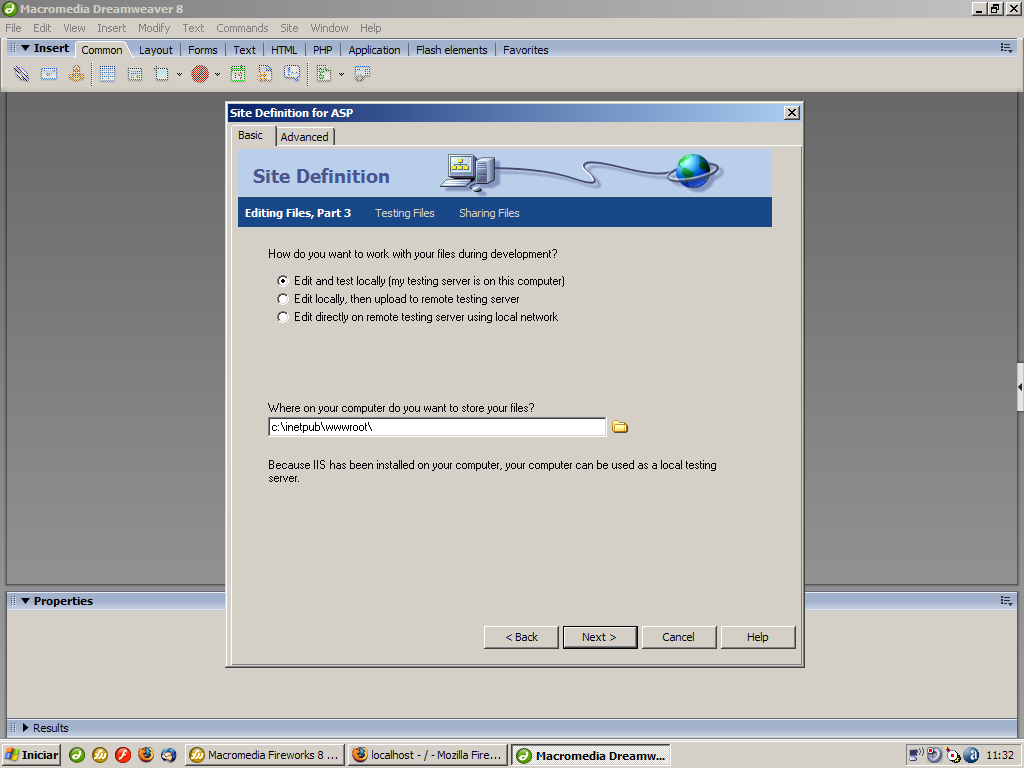Switch to Application insert category
Screen dimensions: 1024x768
pos(374,50)
